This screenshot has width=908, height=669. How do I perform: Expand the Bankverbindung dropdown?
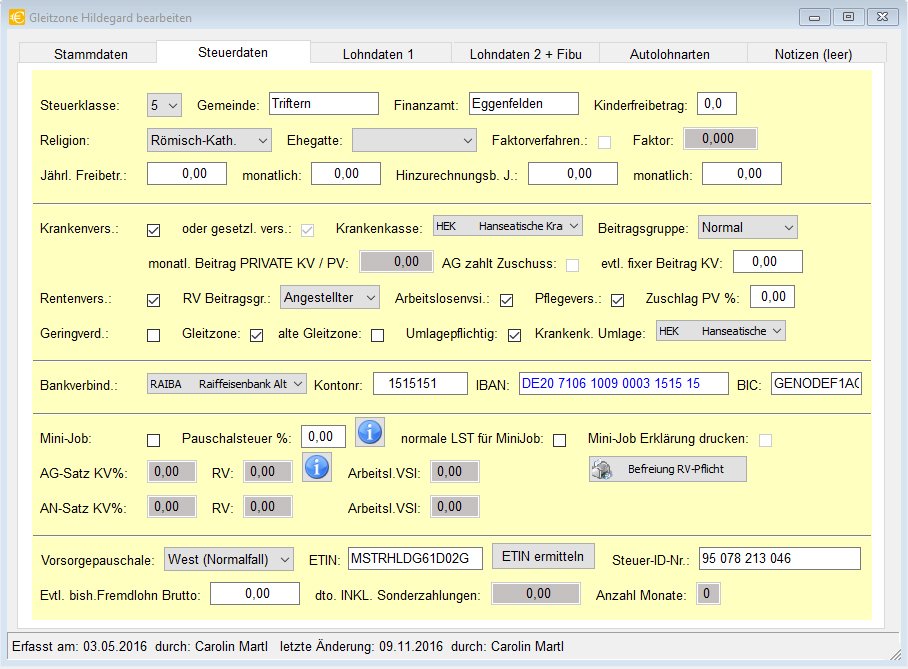[226, 383]
